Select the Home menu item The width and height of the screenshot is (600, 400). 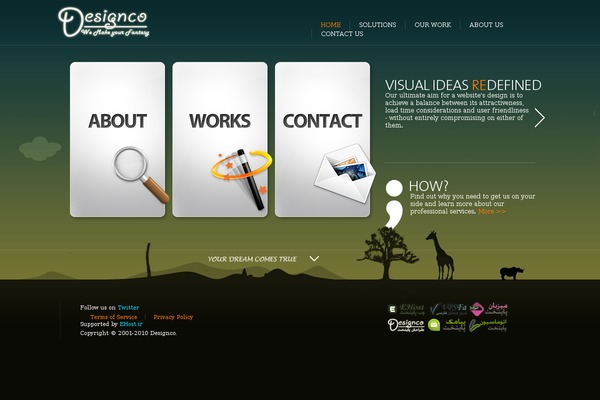click(331, 25)
